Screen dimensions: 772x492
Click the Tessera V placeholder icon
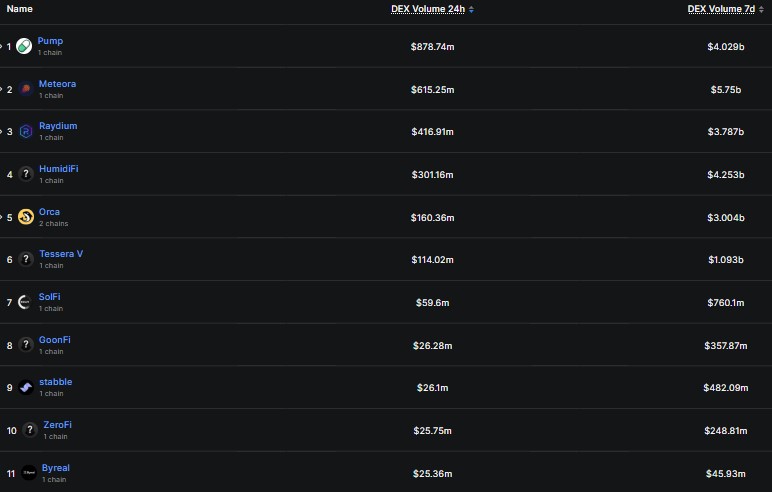coord(26,259)
